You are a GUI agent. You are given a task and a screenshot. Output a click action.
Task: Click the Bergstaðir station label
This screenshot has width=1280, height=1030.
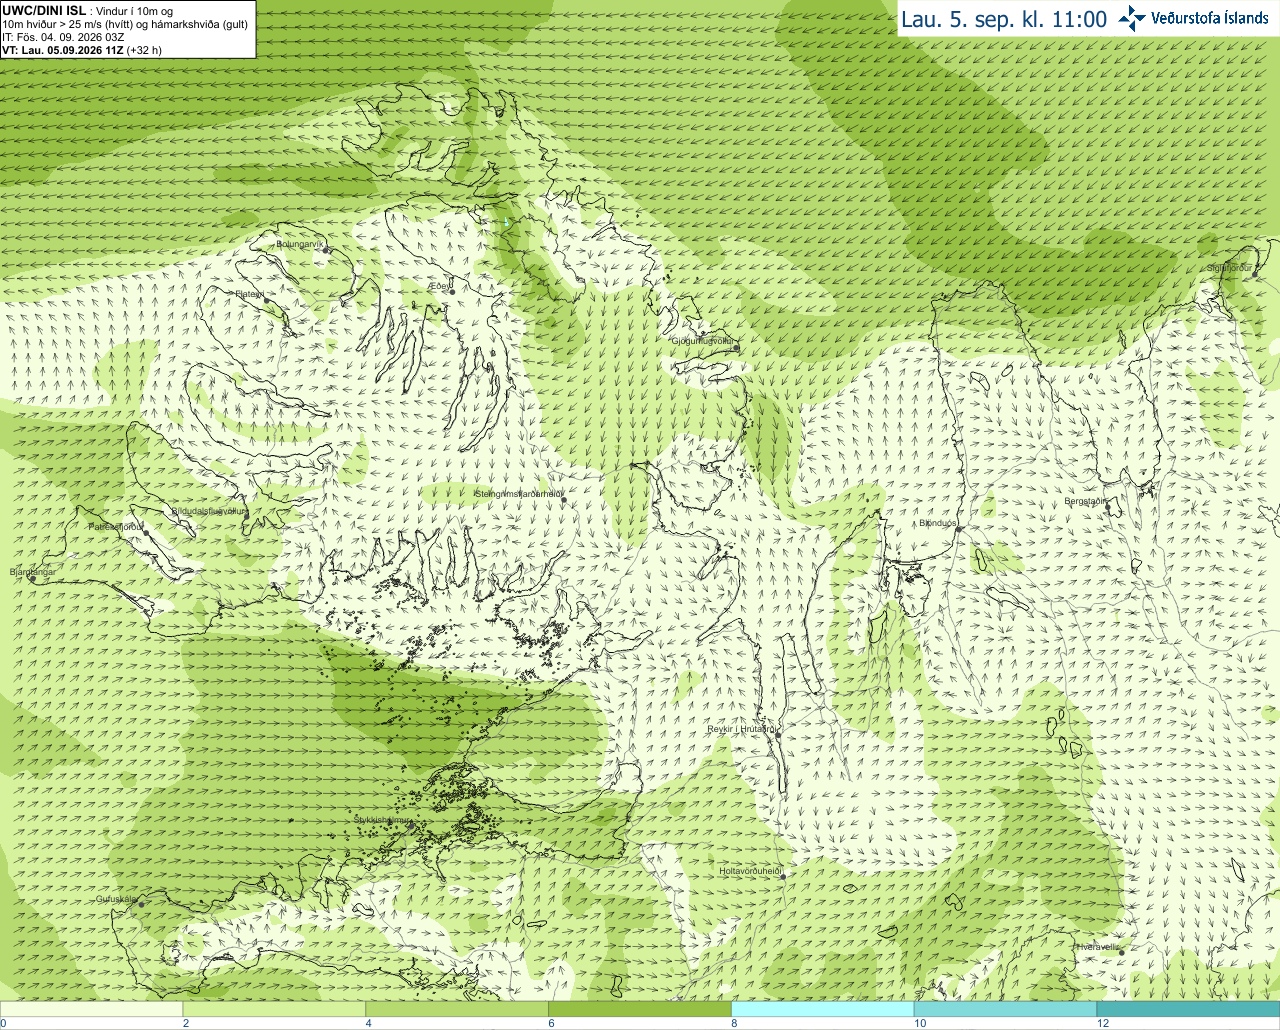[x=1085, y=501]
